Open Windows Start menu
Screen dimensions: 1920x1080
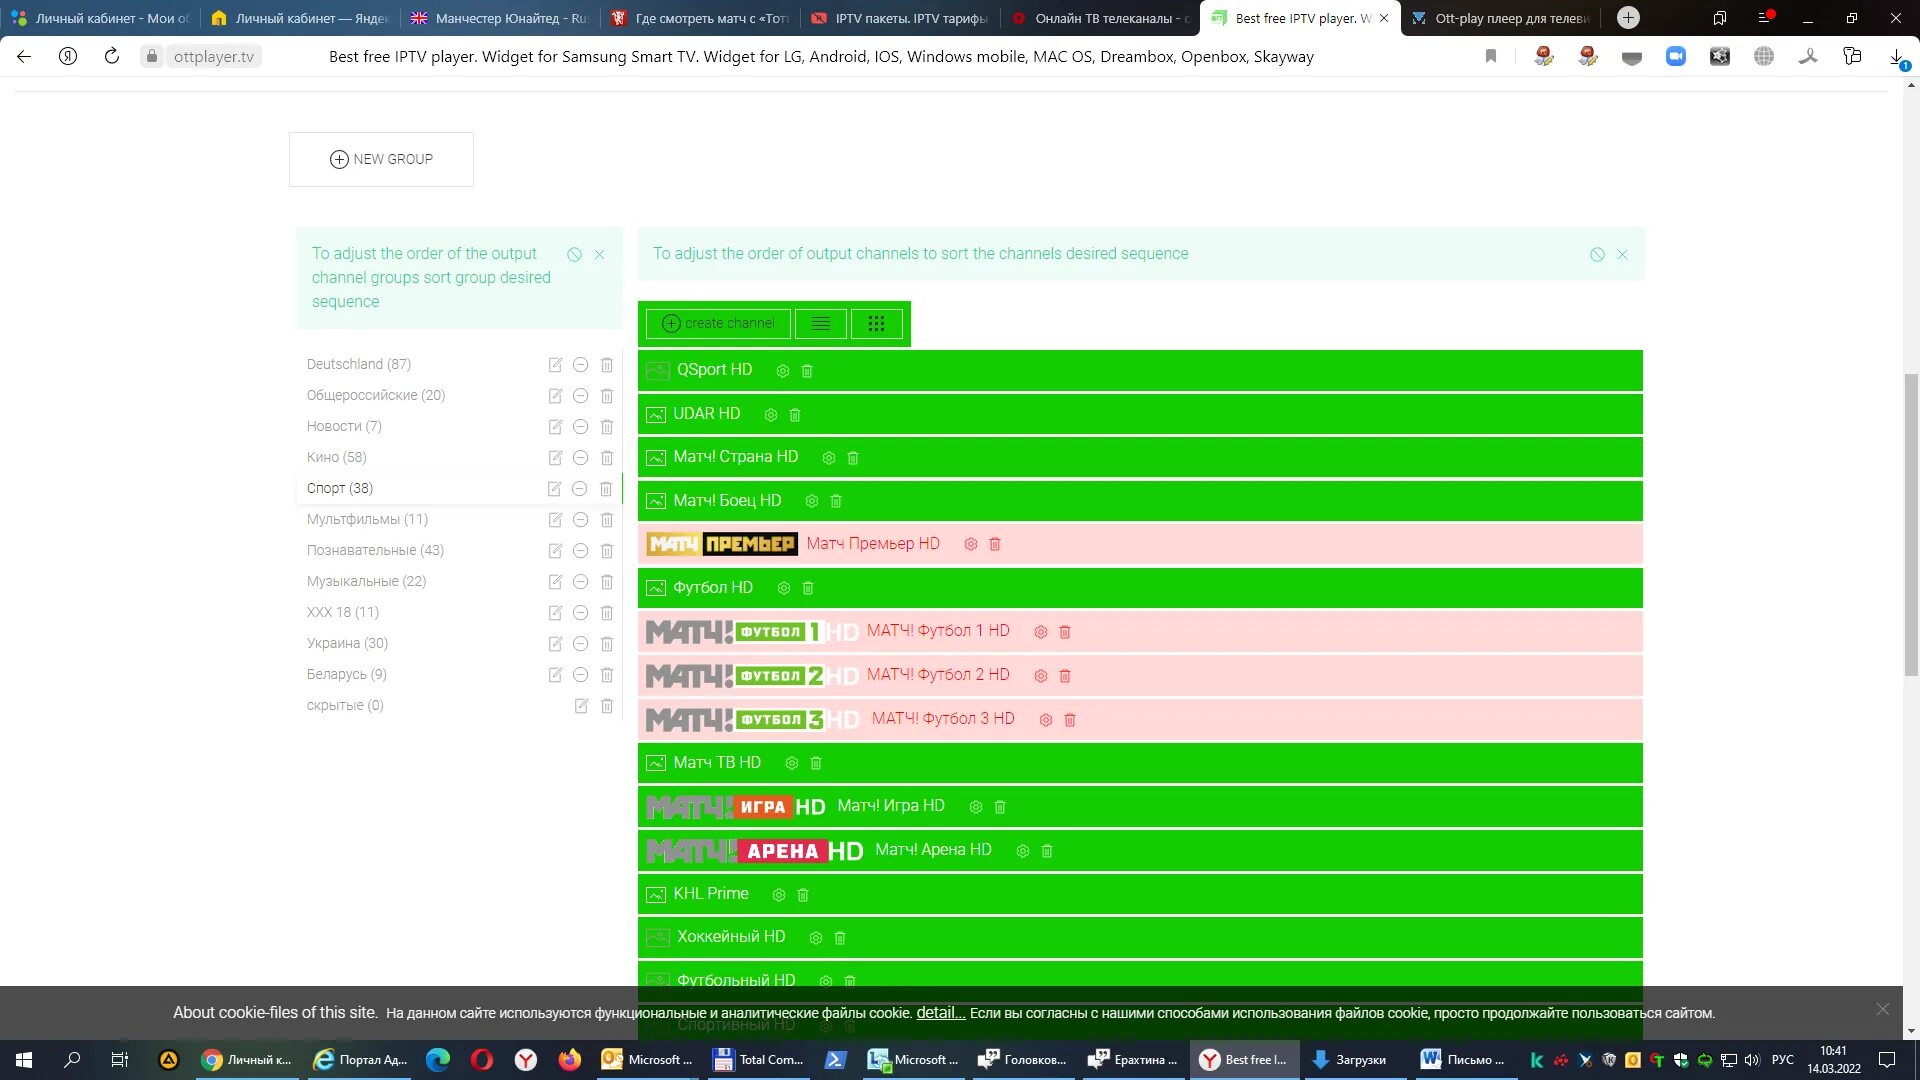click(x=24, y=1060)
